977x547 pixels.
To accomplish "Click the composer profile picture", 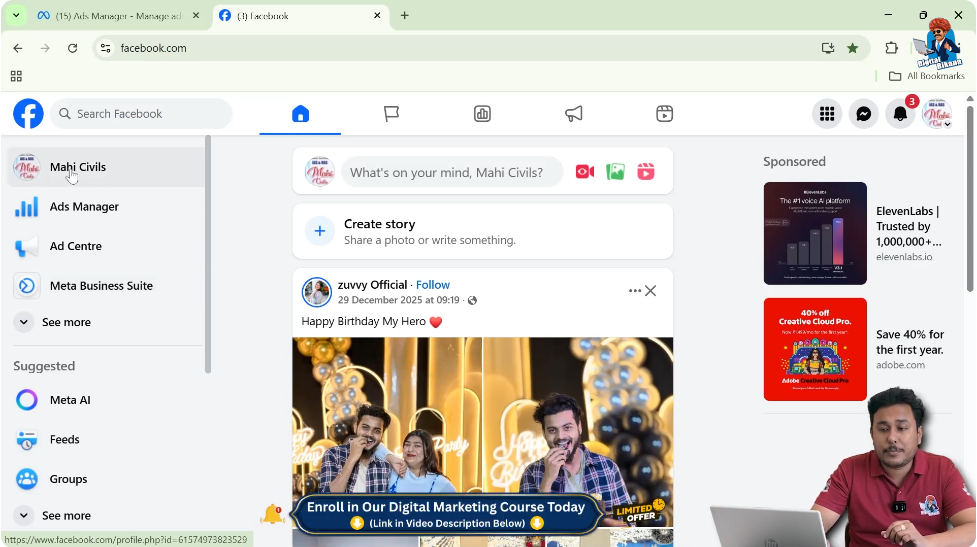I will click(320, 172).
